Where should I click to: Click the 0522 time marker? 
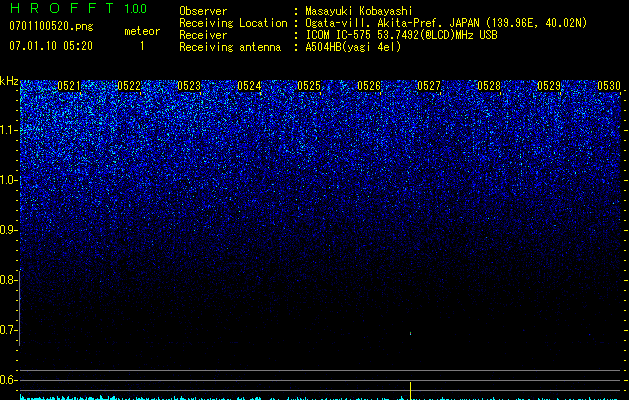(x=129, y=86)
